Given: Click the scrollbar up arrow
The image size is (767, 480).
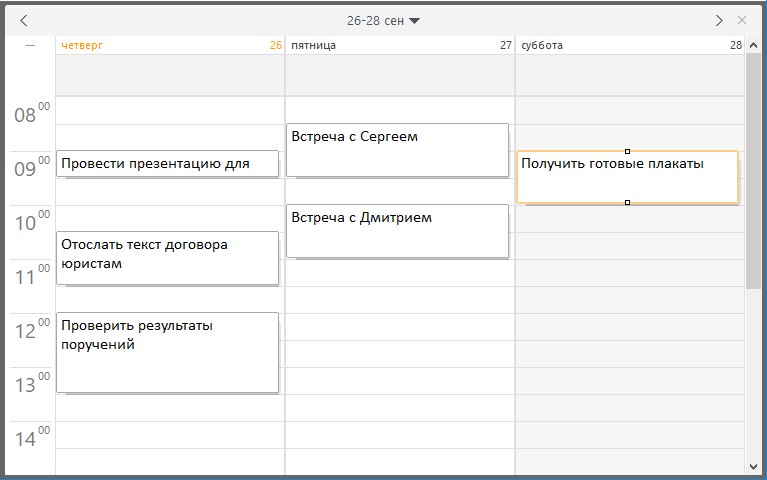Looking at the screenshot, I should click(753, 46).
